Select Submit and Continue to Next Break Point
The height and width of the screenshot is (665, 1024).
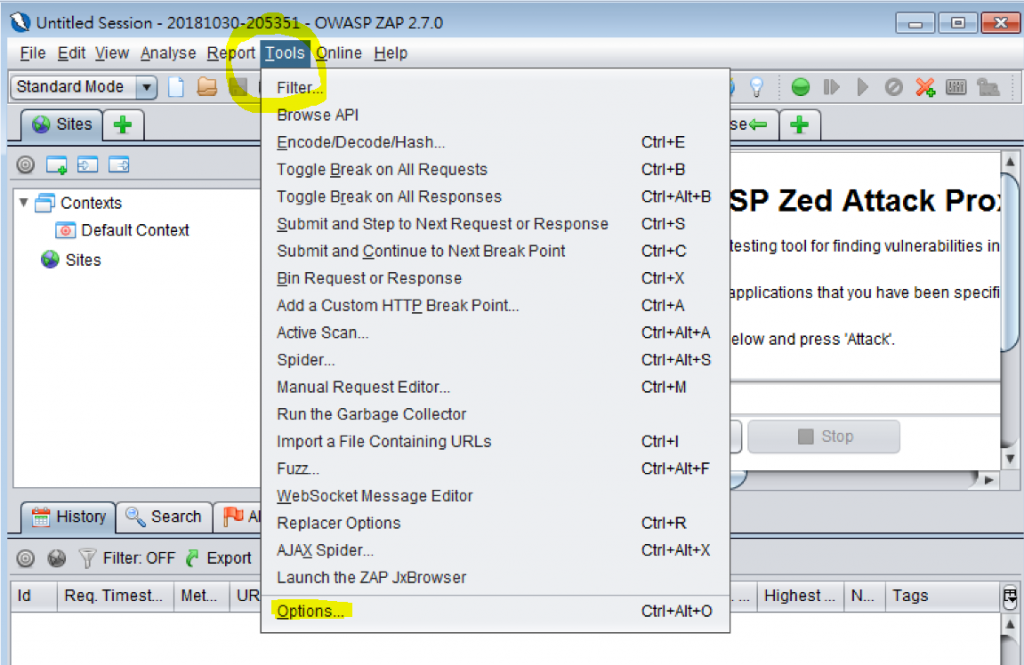[495, 251]
